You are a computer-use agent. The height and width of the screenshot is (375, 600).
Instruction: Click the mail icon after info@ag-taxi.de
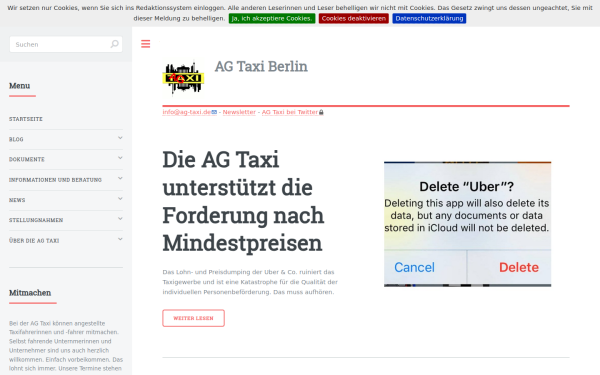[214, 112]
